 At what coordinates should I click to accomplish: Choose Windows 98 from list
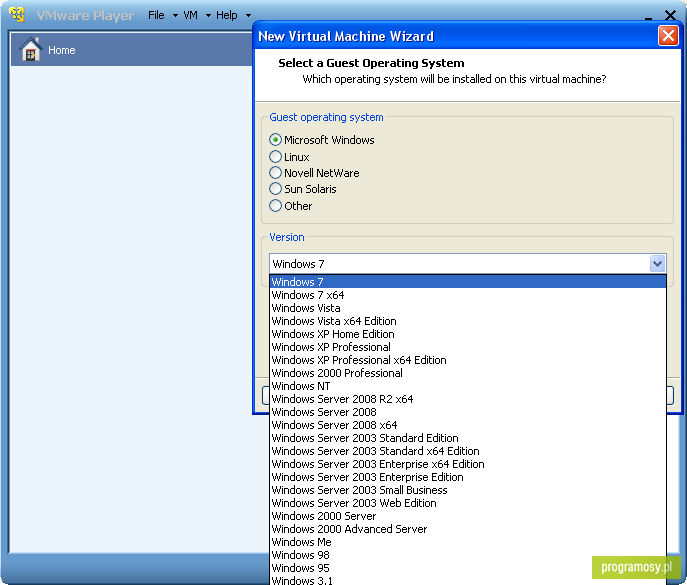point(468,555)
